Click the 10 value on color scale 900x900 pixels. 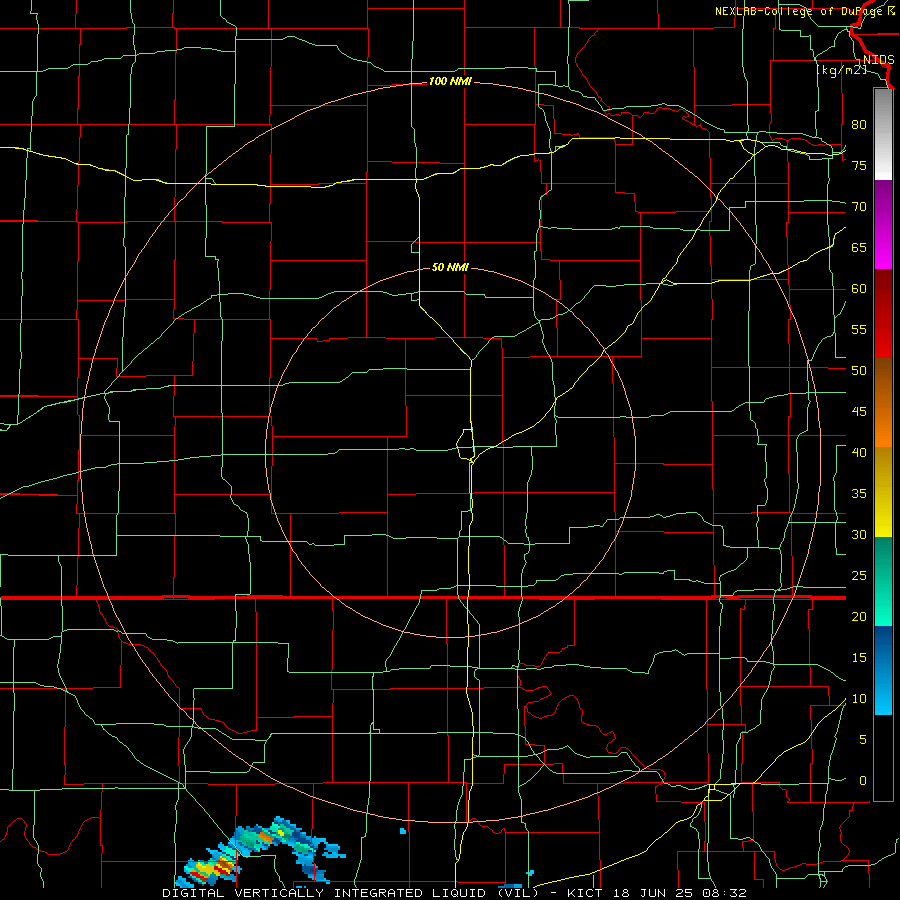coord(859,699)
